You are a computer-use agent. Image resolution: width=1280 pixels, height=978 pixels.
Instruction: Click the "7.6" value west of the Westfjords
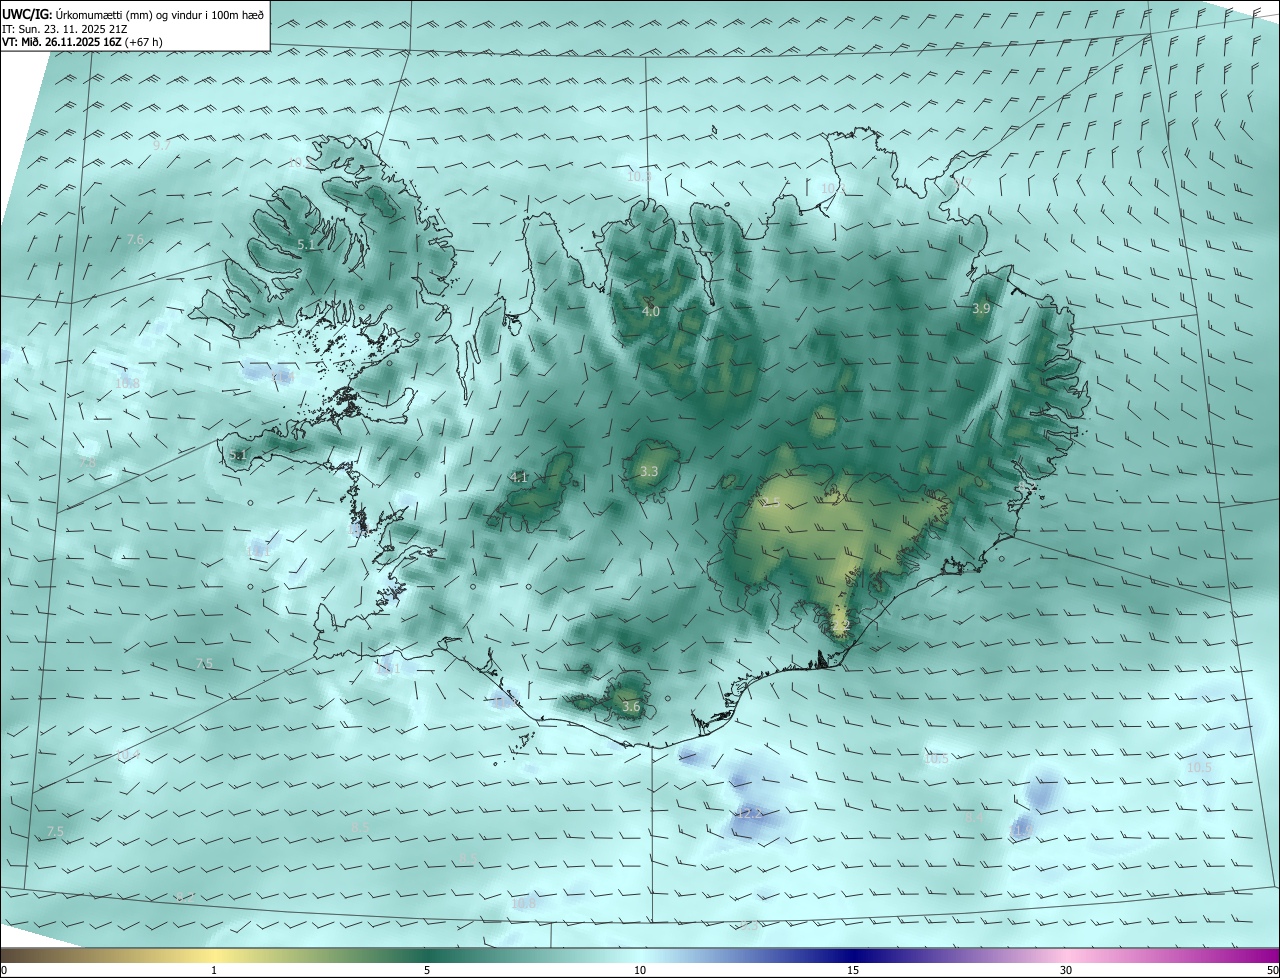(x=136, y=240)
